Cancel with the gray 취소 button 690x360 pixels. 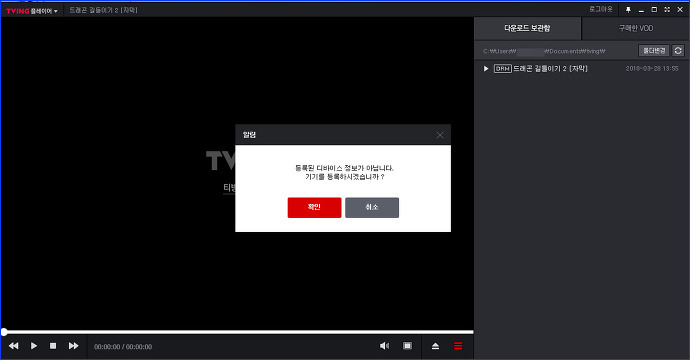[372, 207]
